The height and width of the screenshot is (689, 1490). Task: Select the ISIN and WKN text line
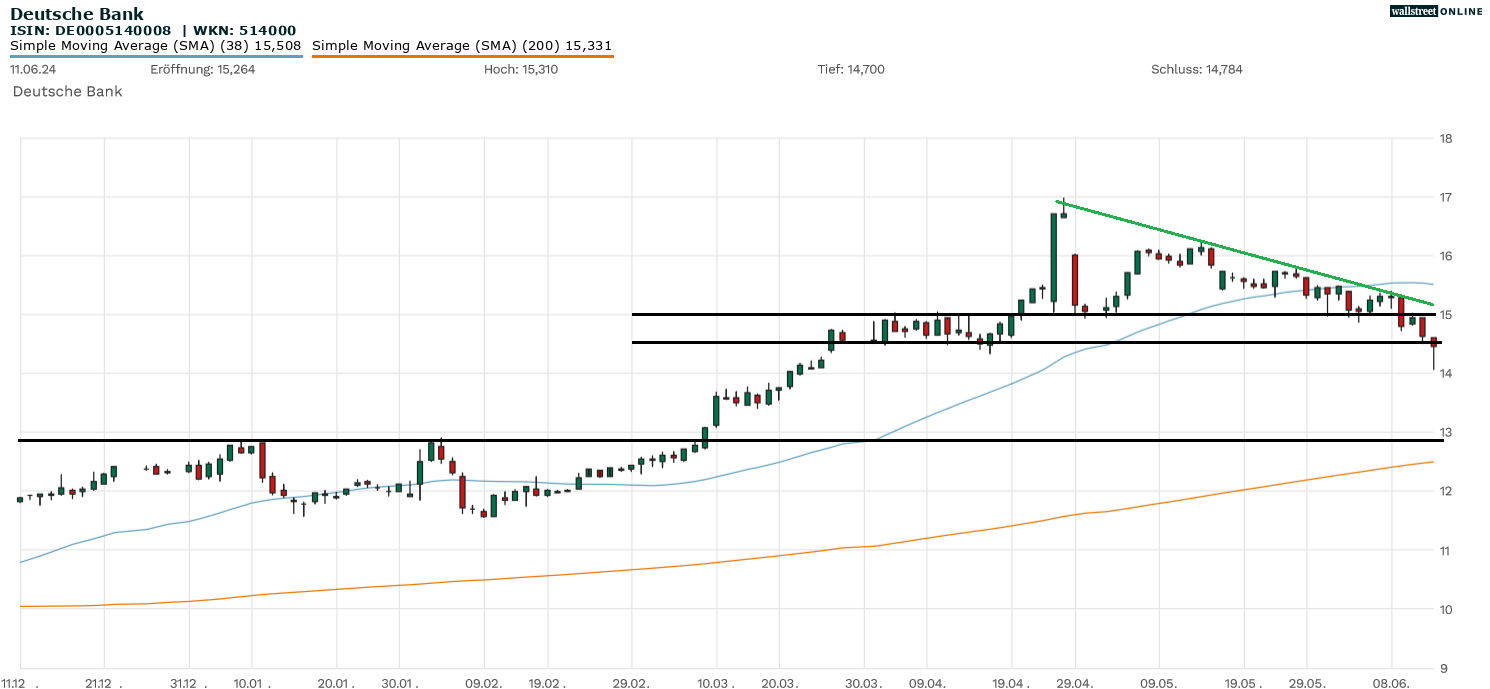point(153,30)
